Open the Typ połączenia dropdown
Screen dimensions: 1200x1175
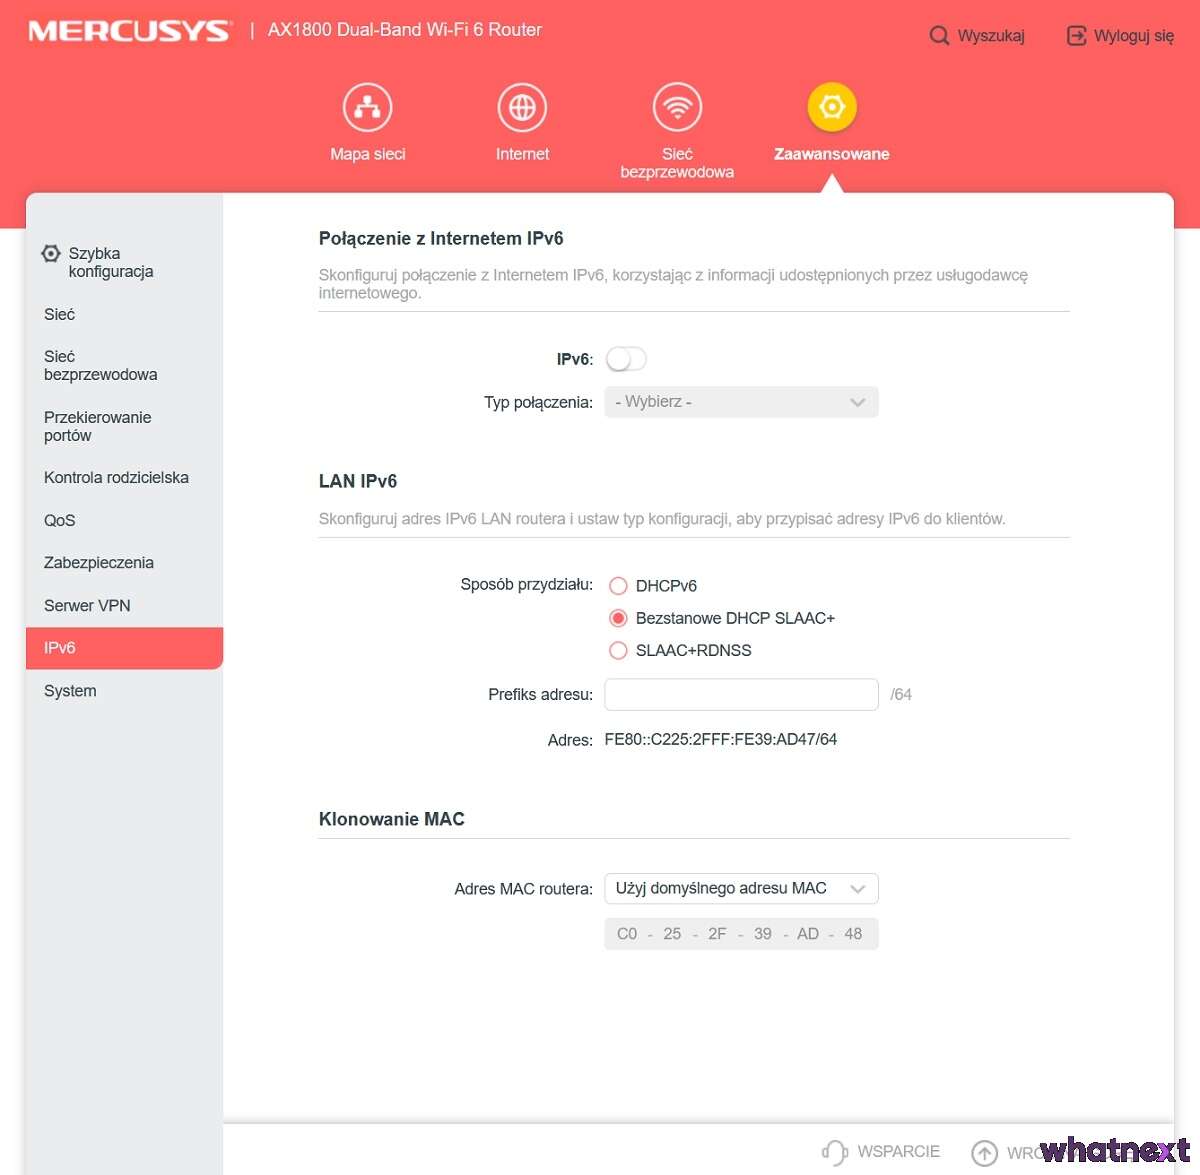[x=741, y=402]
